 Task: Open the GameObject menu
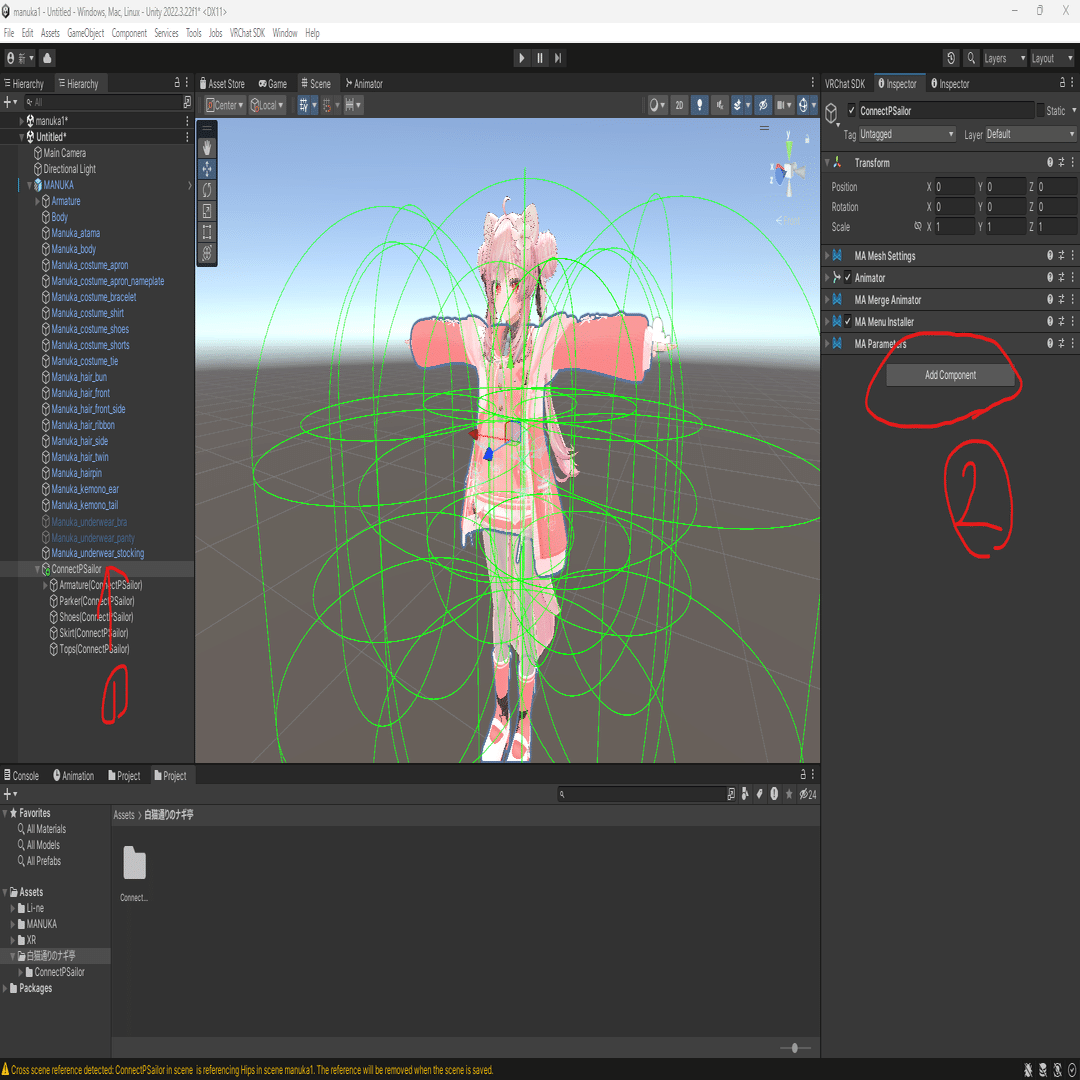pyautogui.click(x=85, y=33)
